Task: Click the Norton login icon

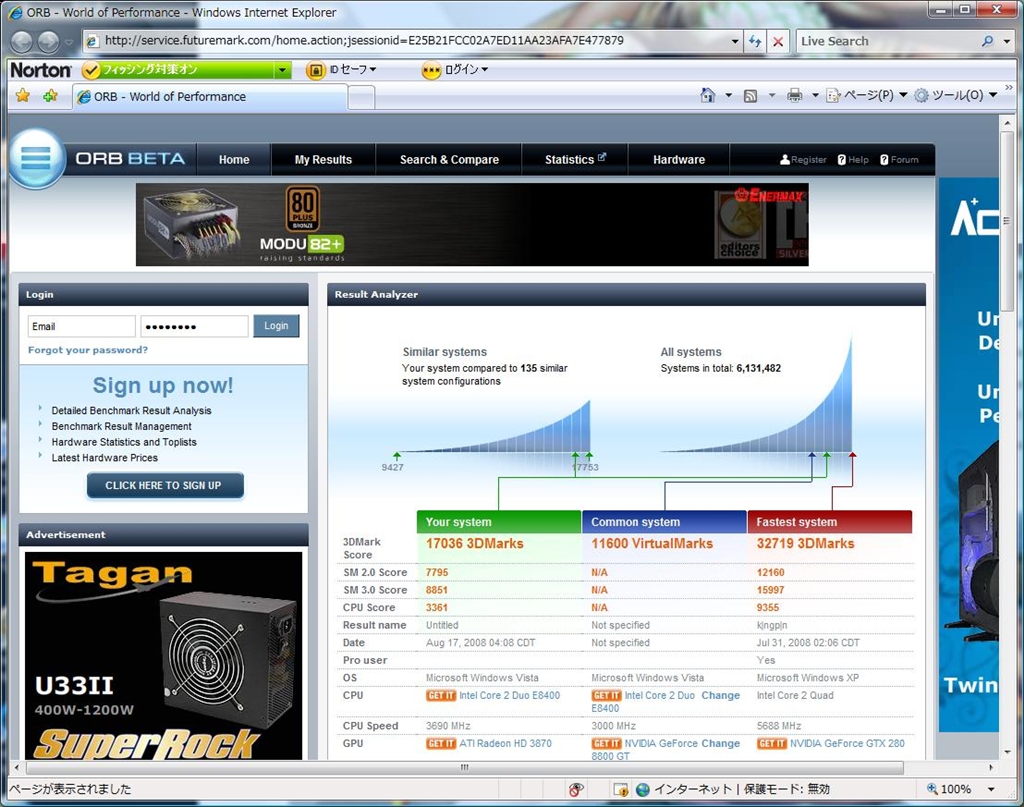Action: click(431, 69)
